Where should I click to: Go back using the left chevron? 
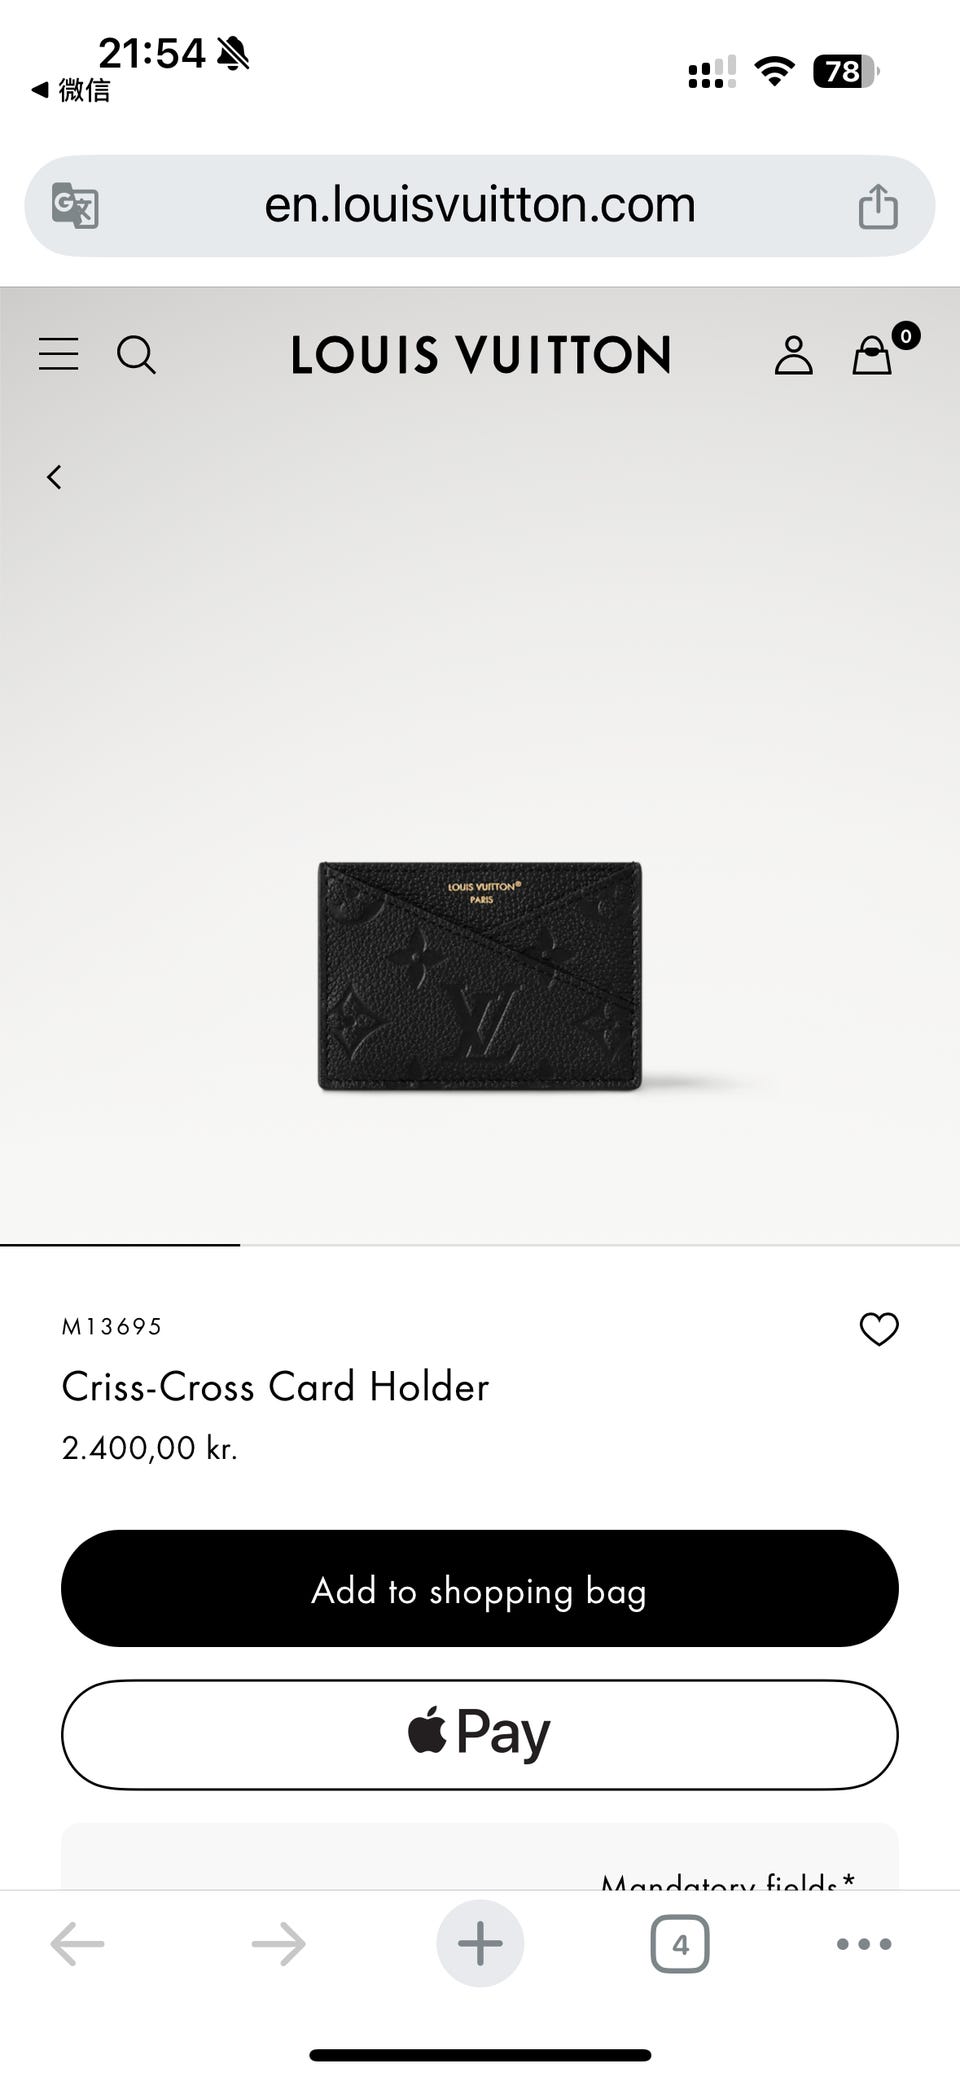click(54, 477)
